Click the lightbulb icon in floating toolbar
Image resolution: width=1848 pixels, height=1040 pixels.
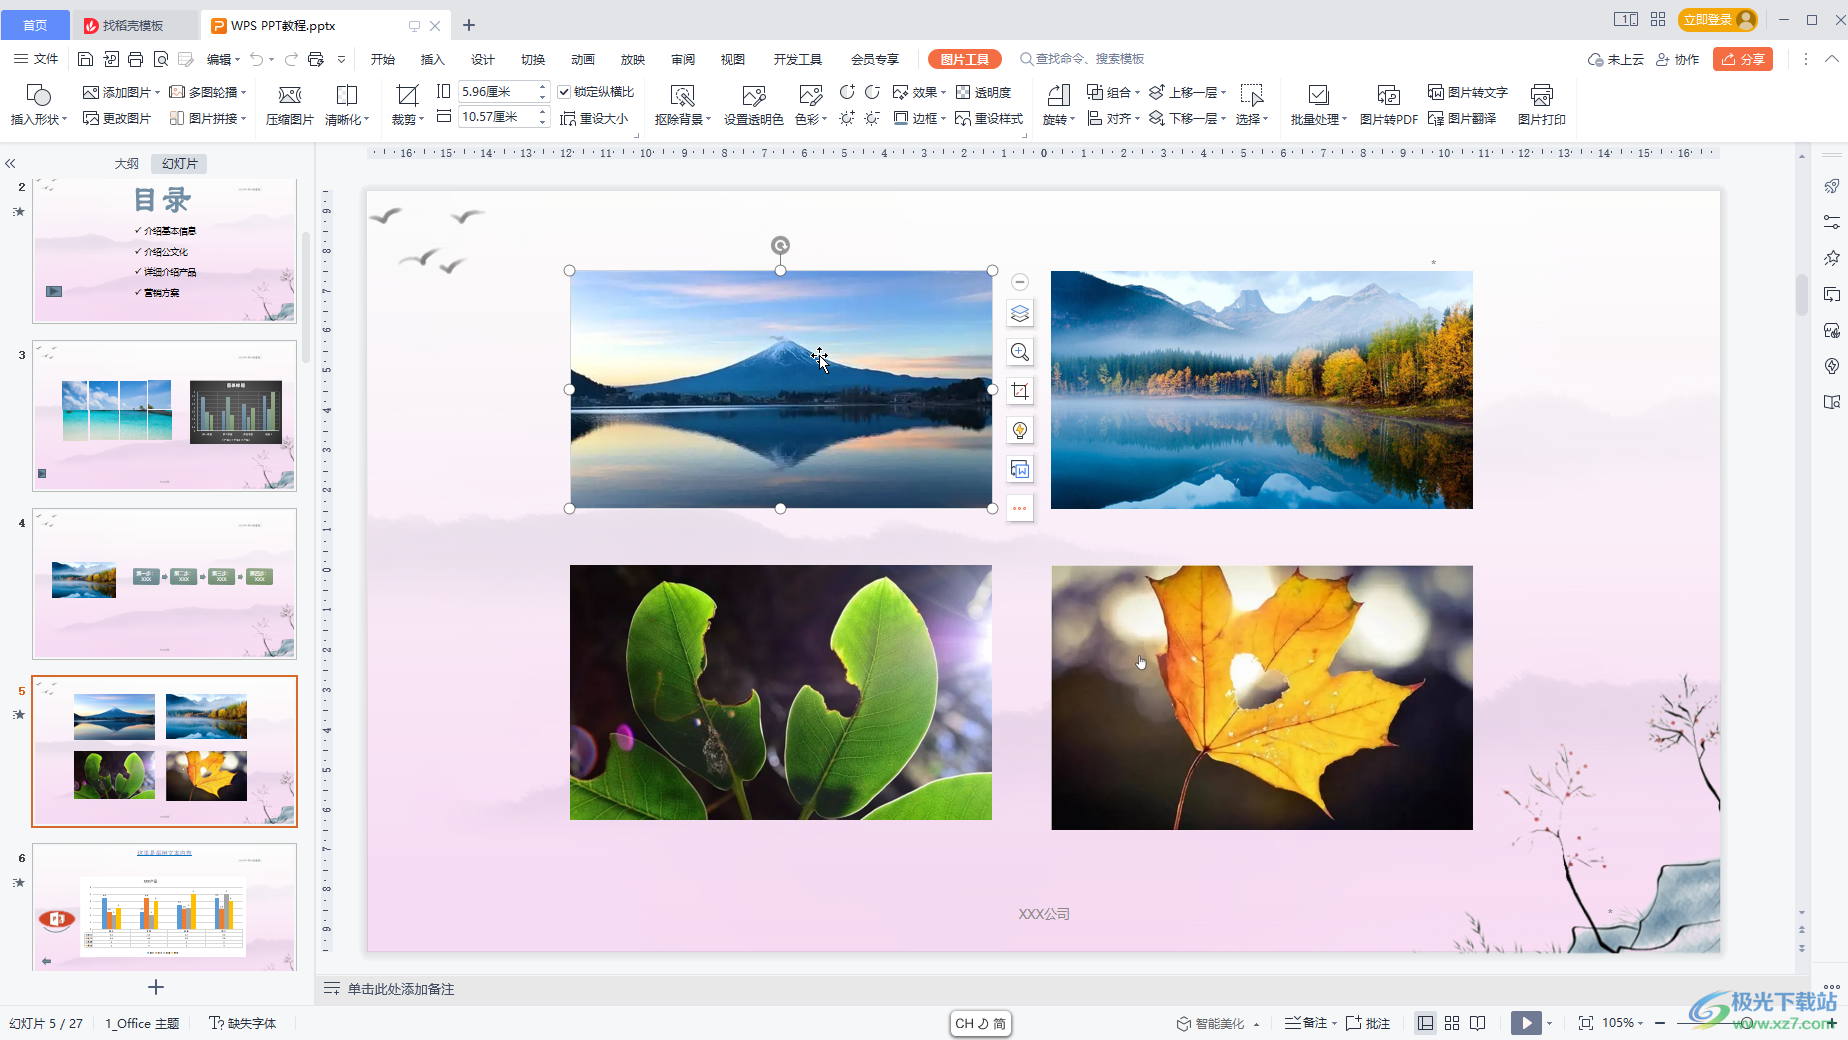1020,430
